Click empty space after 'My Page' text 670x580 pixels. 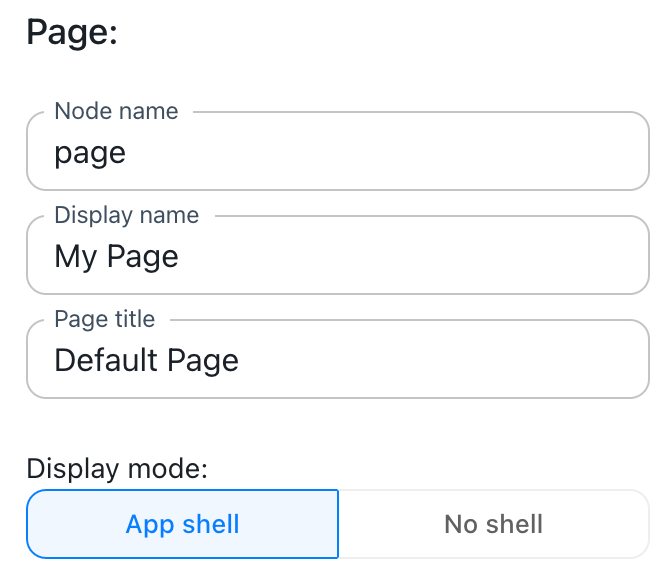pos(420,257)
